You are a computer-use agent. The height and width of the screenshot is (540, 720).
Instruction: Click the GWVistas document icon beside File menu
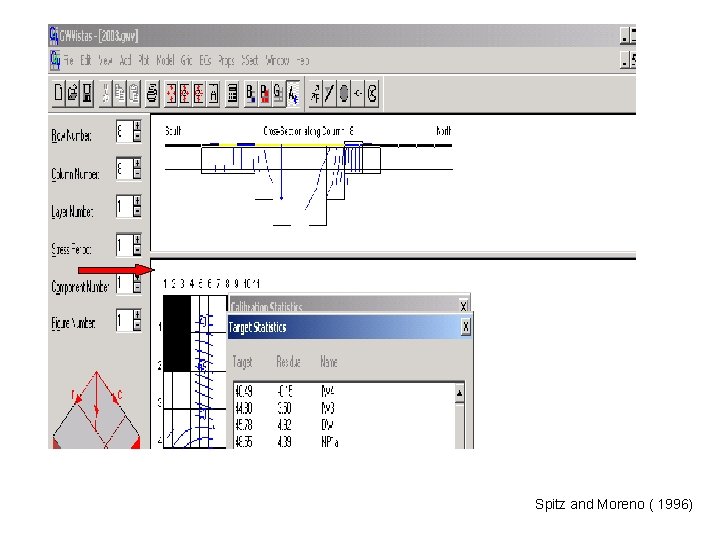55,60
